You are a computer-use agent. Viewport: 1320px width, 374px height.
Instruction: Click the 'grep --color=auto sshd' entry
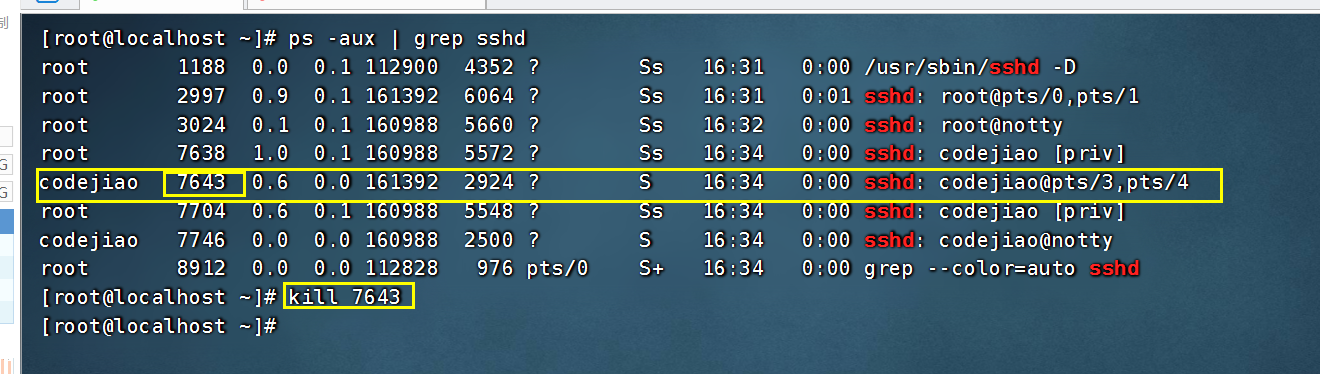pyautogui.click(x=1002, y=269)
